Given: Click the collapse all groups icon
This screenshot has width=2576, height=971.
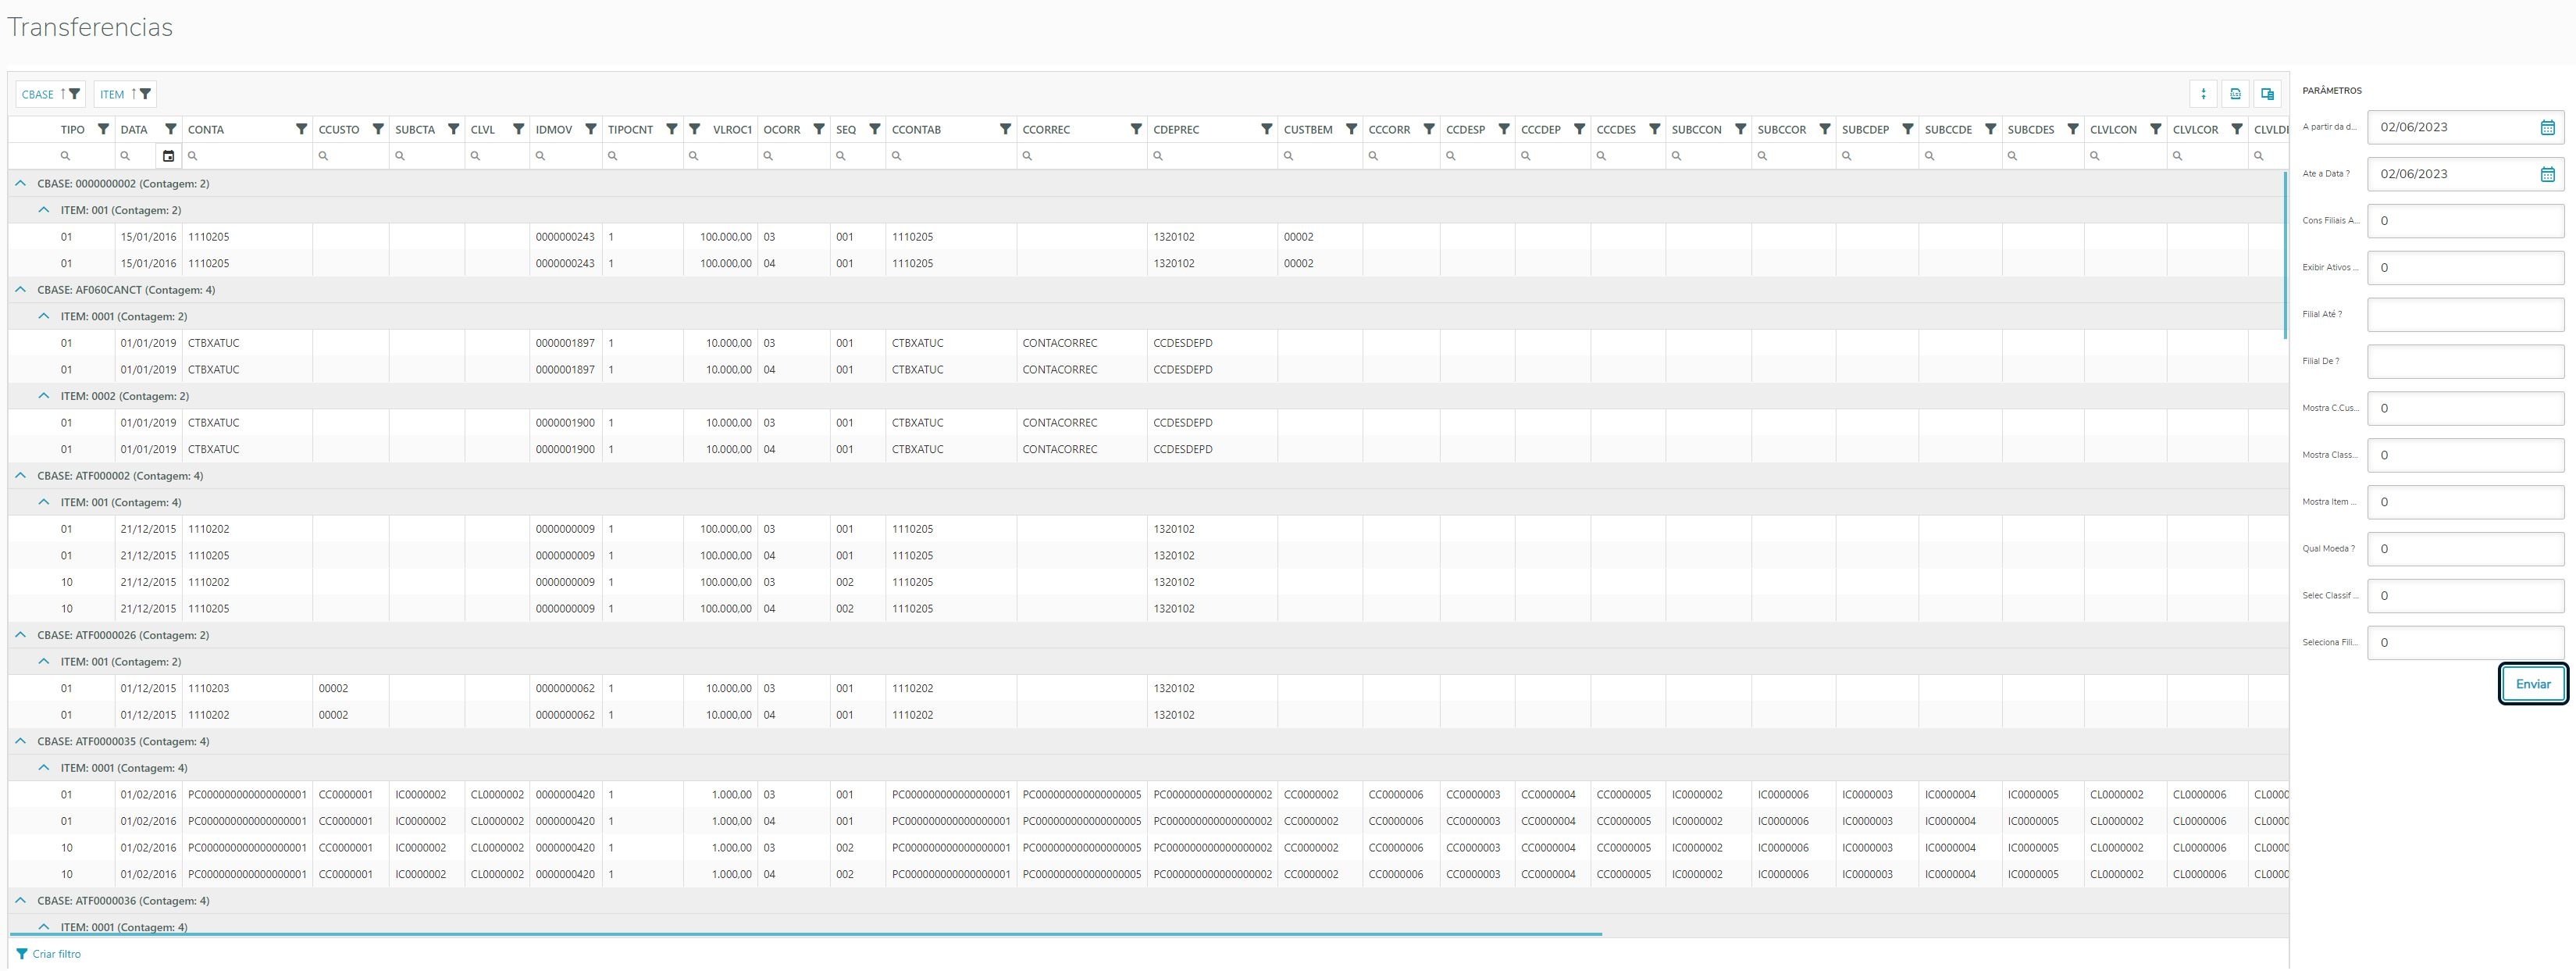Looking at the screenshot, I should (x=2203, y=94).
